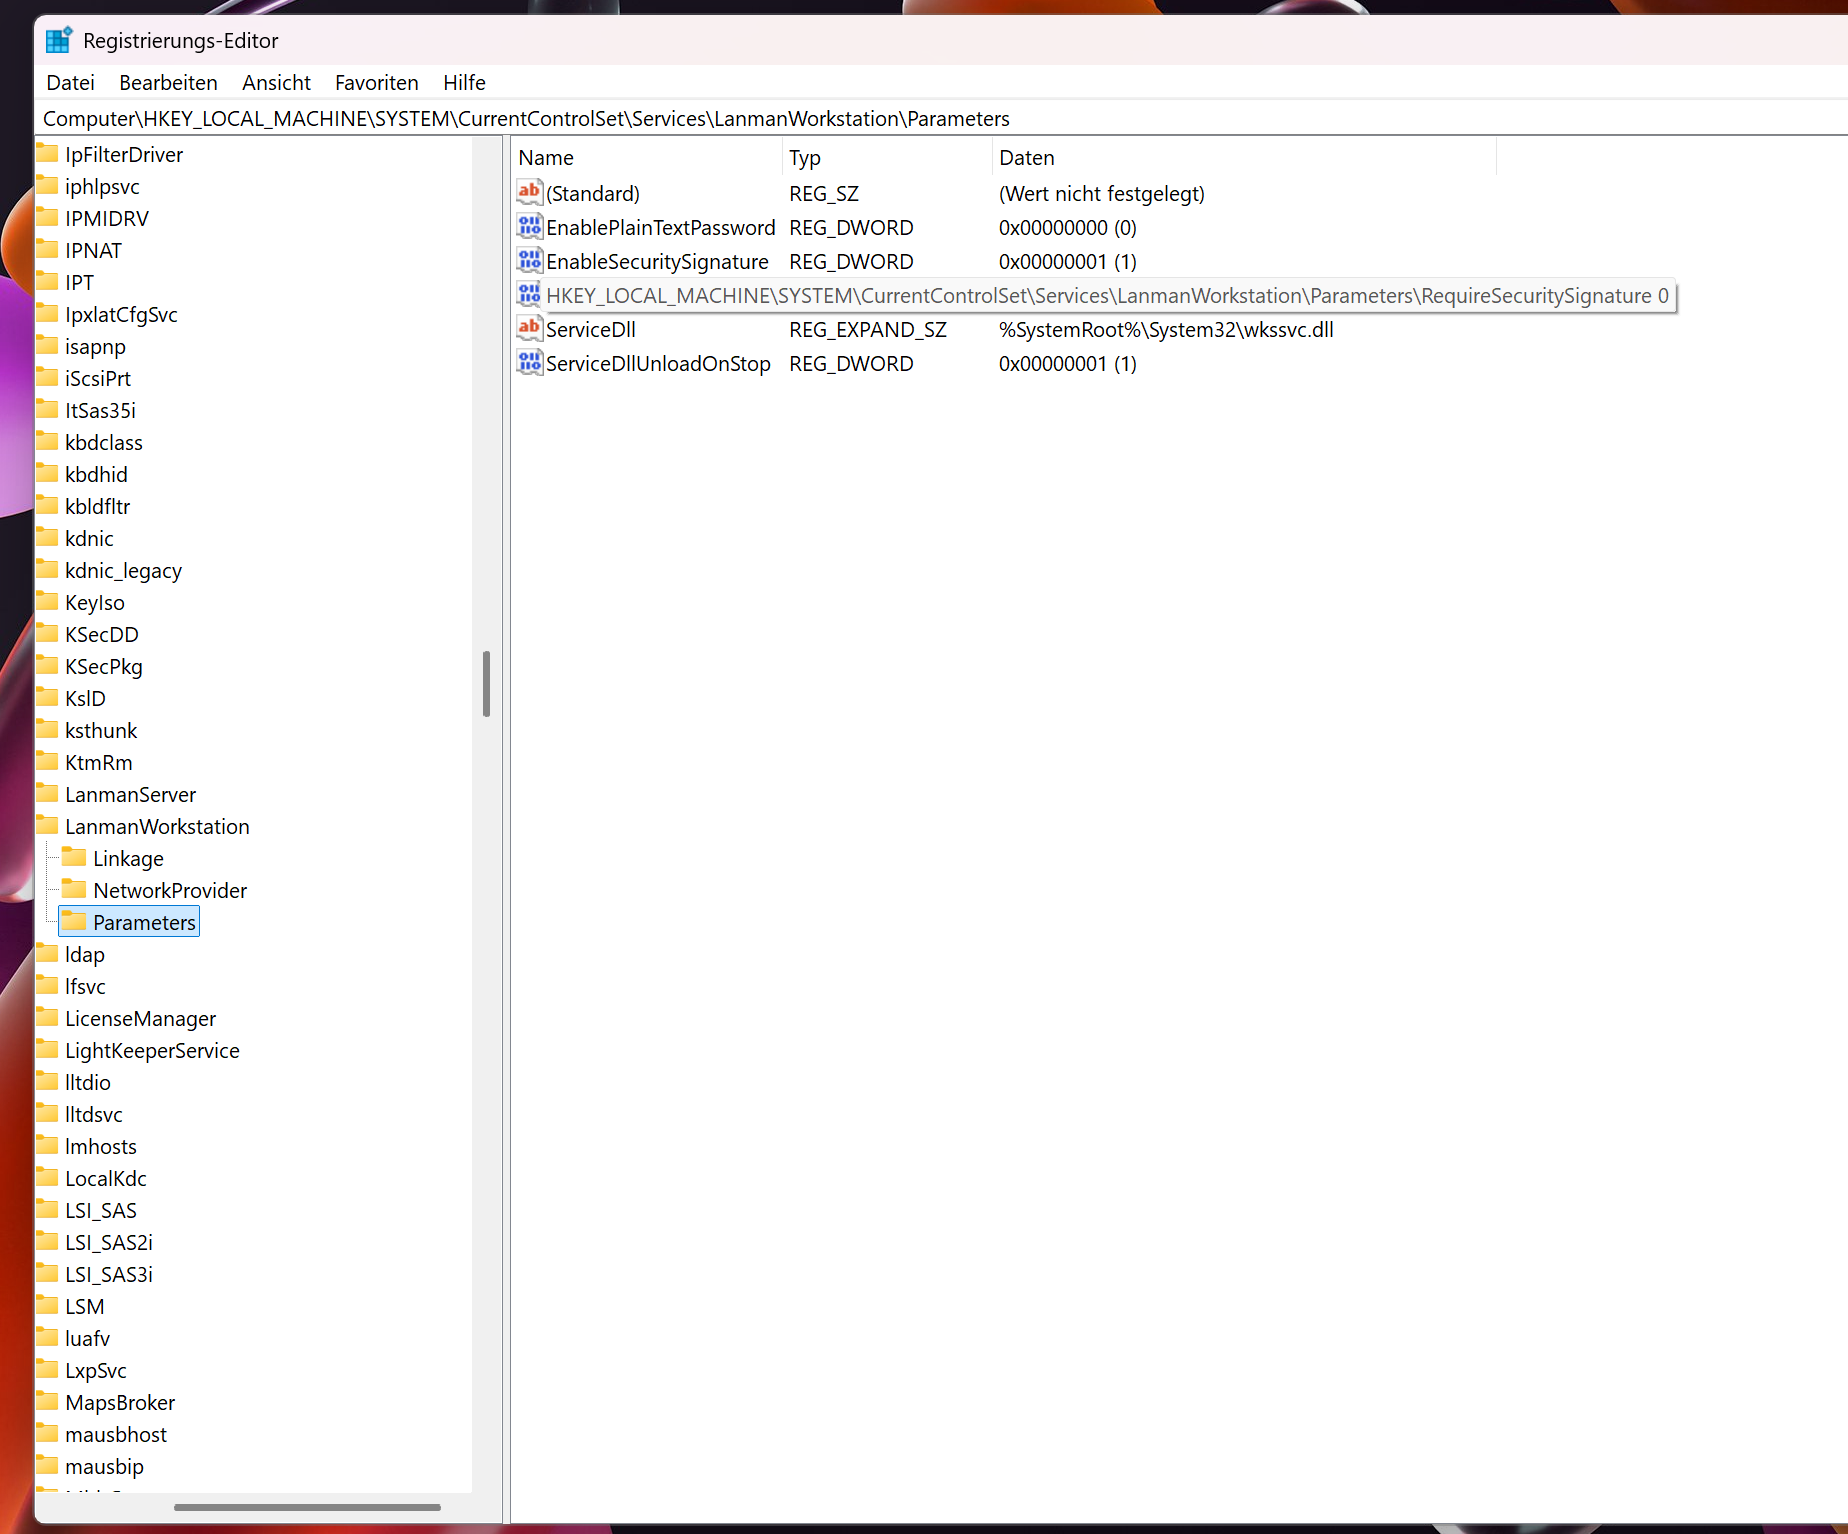Click the ldap folder icon
Screen dimensions: 1848x1534
pyautogui.click(x=47, y=953)
